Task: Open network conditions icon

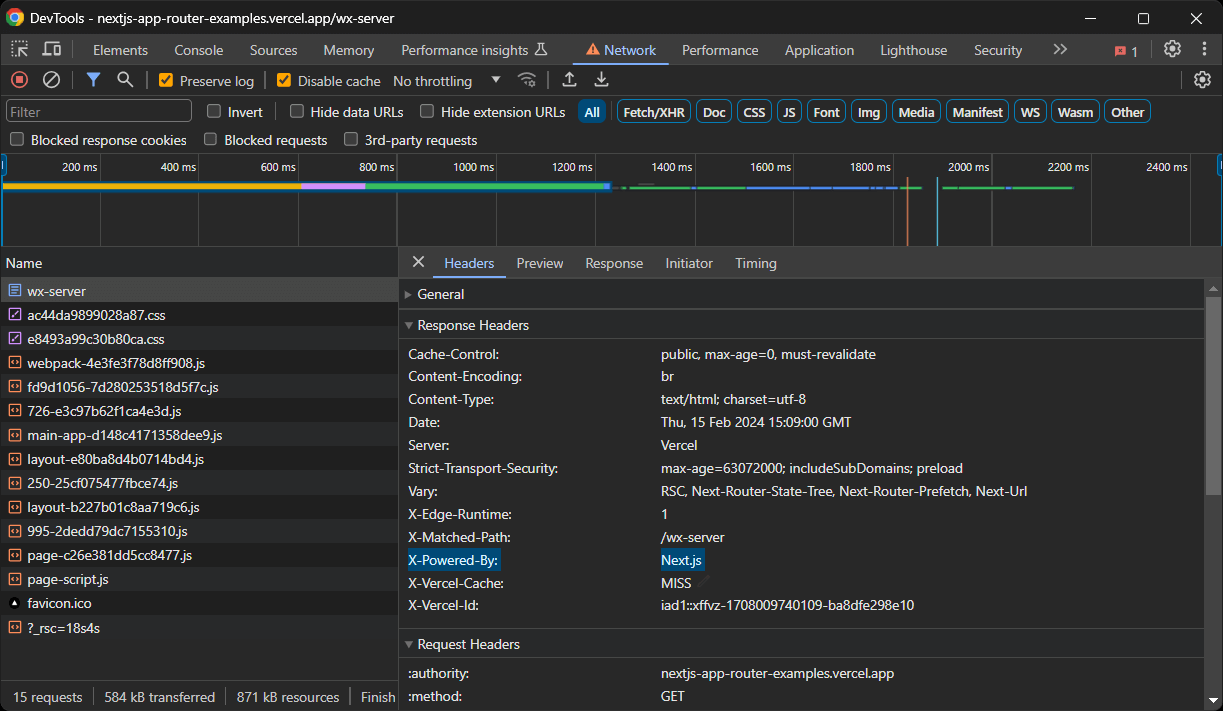Action: [527, 80]
